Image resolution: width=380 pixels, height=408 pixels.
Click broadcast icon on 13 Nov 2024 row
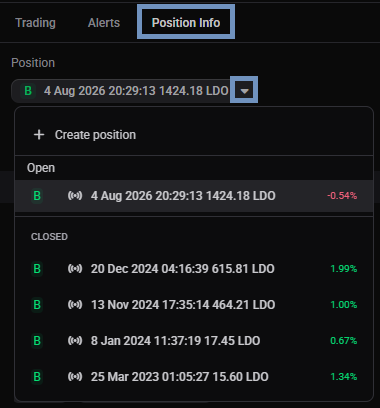pos(75,305)
